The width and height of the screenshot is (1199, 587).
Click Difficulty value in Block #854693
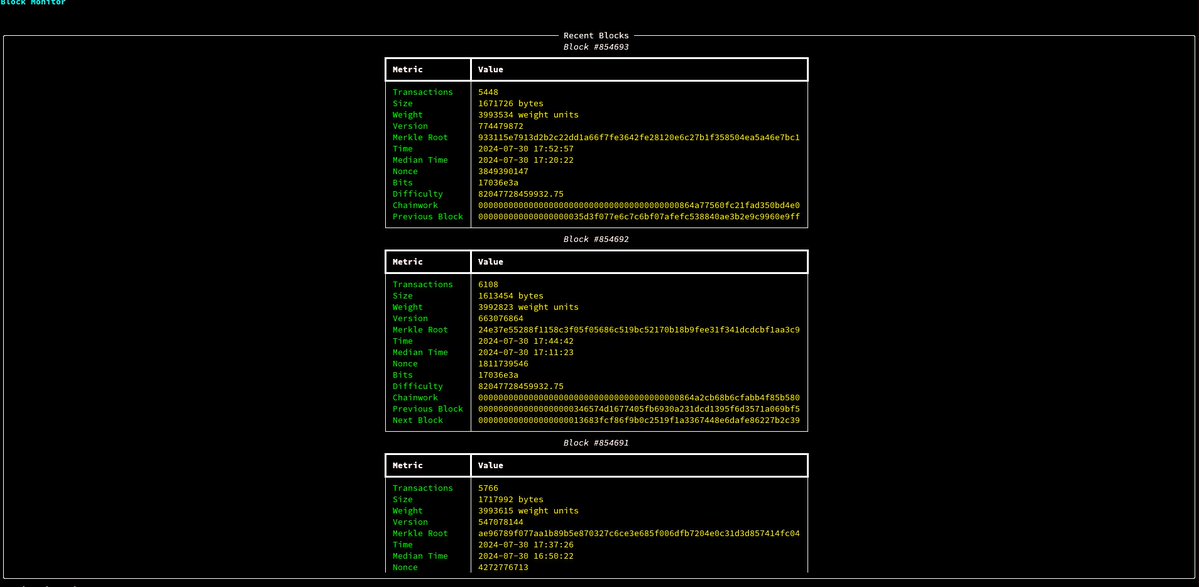(x=521, y=193)
